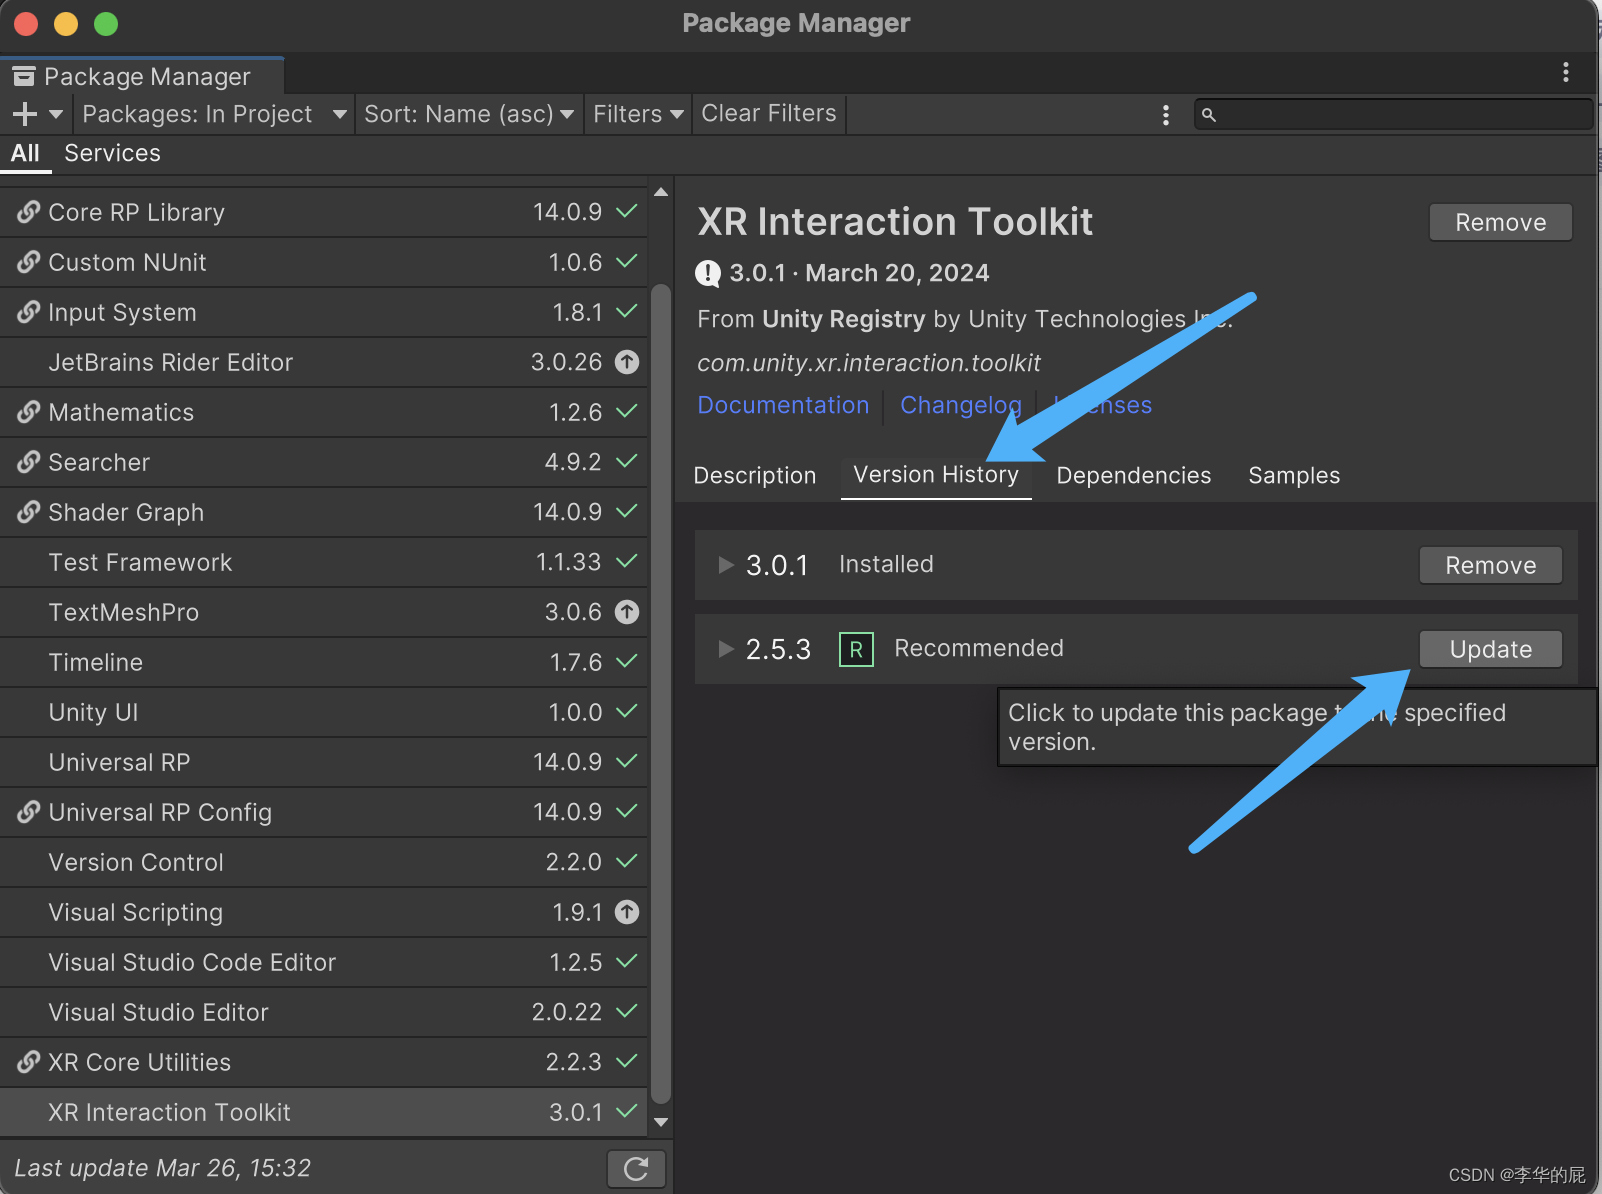Viewport: 1602px width, 1194px height.
Task: Click the update arrow icon for TextMeshPro
Action: pyautogui.click(x=627, y=612)
